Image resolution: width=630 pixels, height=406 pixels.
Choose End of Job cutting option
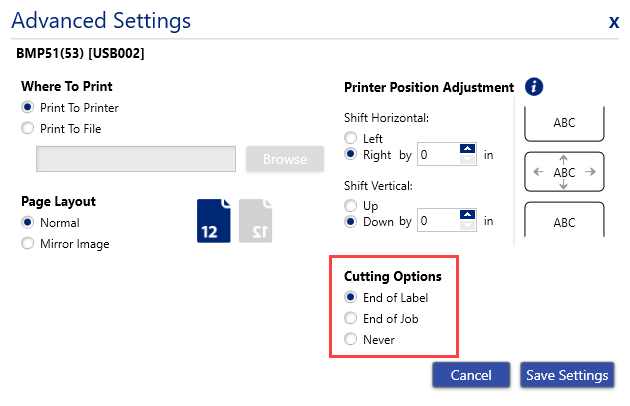point(350,318)
